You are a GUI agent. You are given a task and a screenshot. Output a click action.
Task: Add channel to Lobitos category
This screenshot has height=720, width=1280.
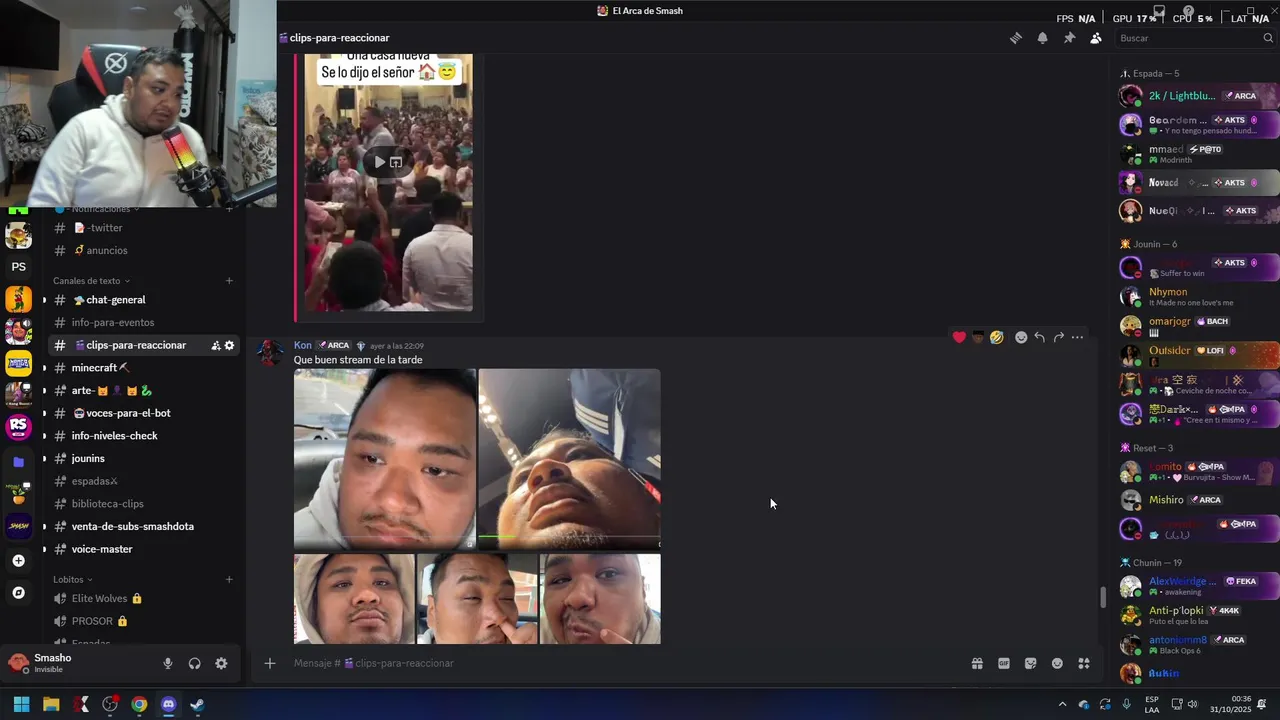pyautogui.click(x=229, y=579)
